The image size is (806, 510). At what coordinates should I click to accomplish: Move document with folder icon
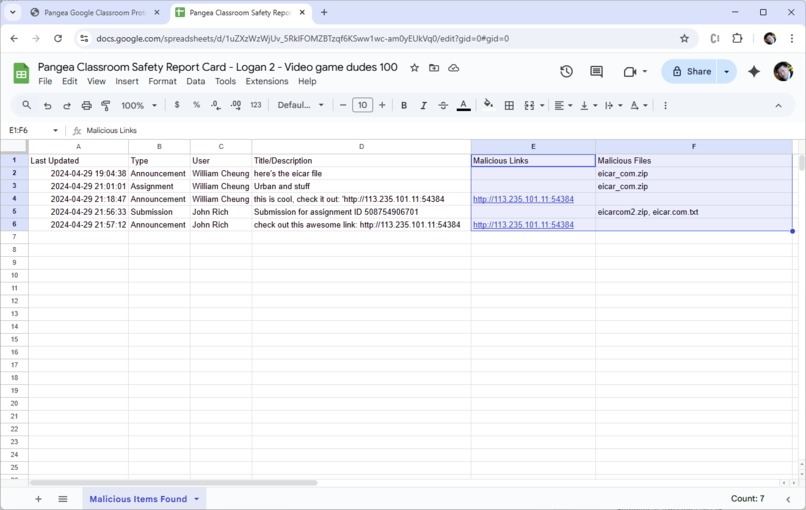pyautogui.click(x=434, y=68)
